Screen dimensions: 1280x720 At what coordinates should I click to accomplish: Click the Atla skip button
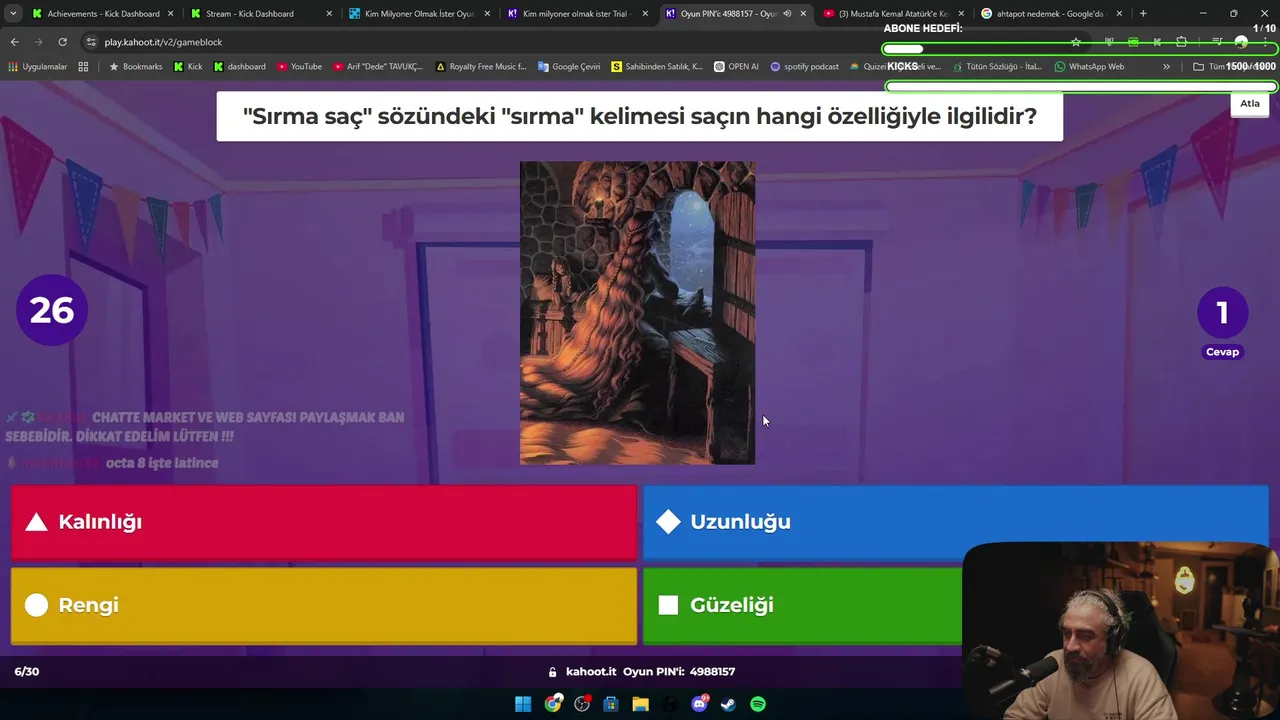coord(1250,103)
